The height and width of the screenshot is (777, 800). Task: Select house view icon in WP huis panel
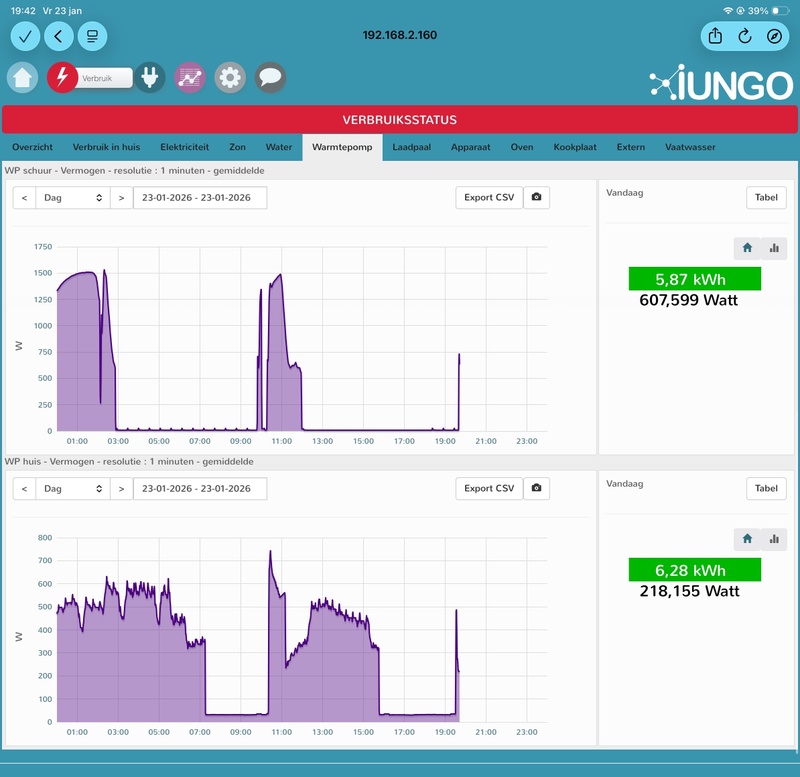747,539
